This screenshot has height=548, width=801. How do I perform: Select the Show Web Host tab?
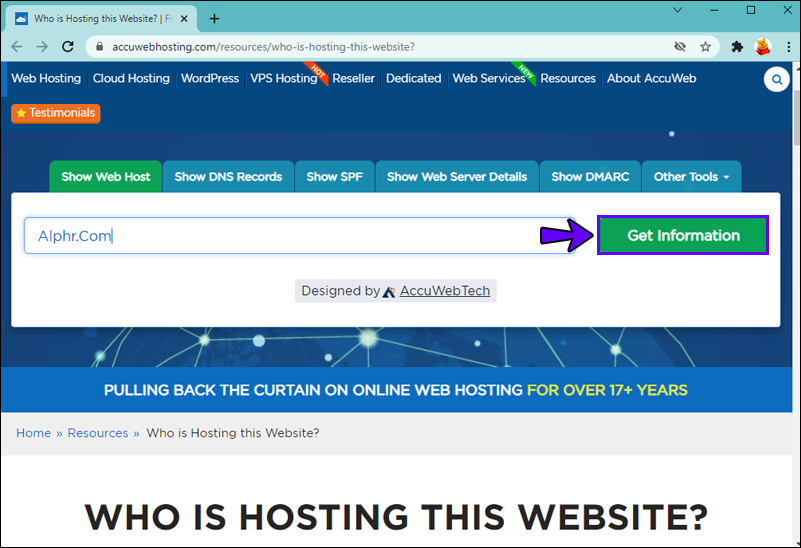click(106, 177)
